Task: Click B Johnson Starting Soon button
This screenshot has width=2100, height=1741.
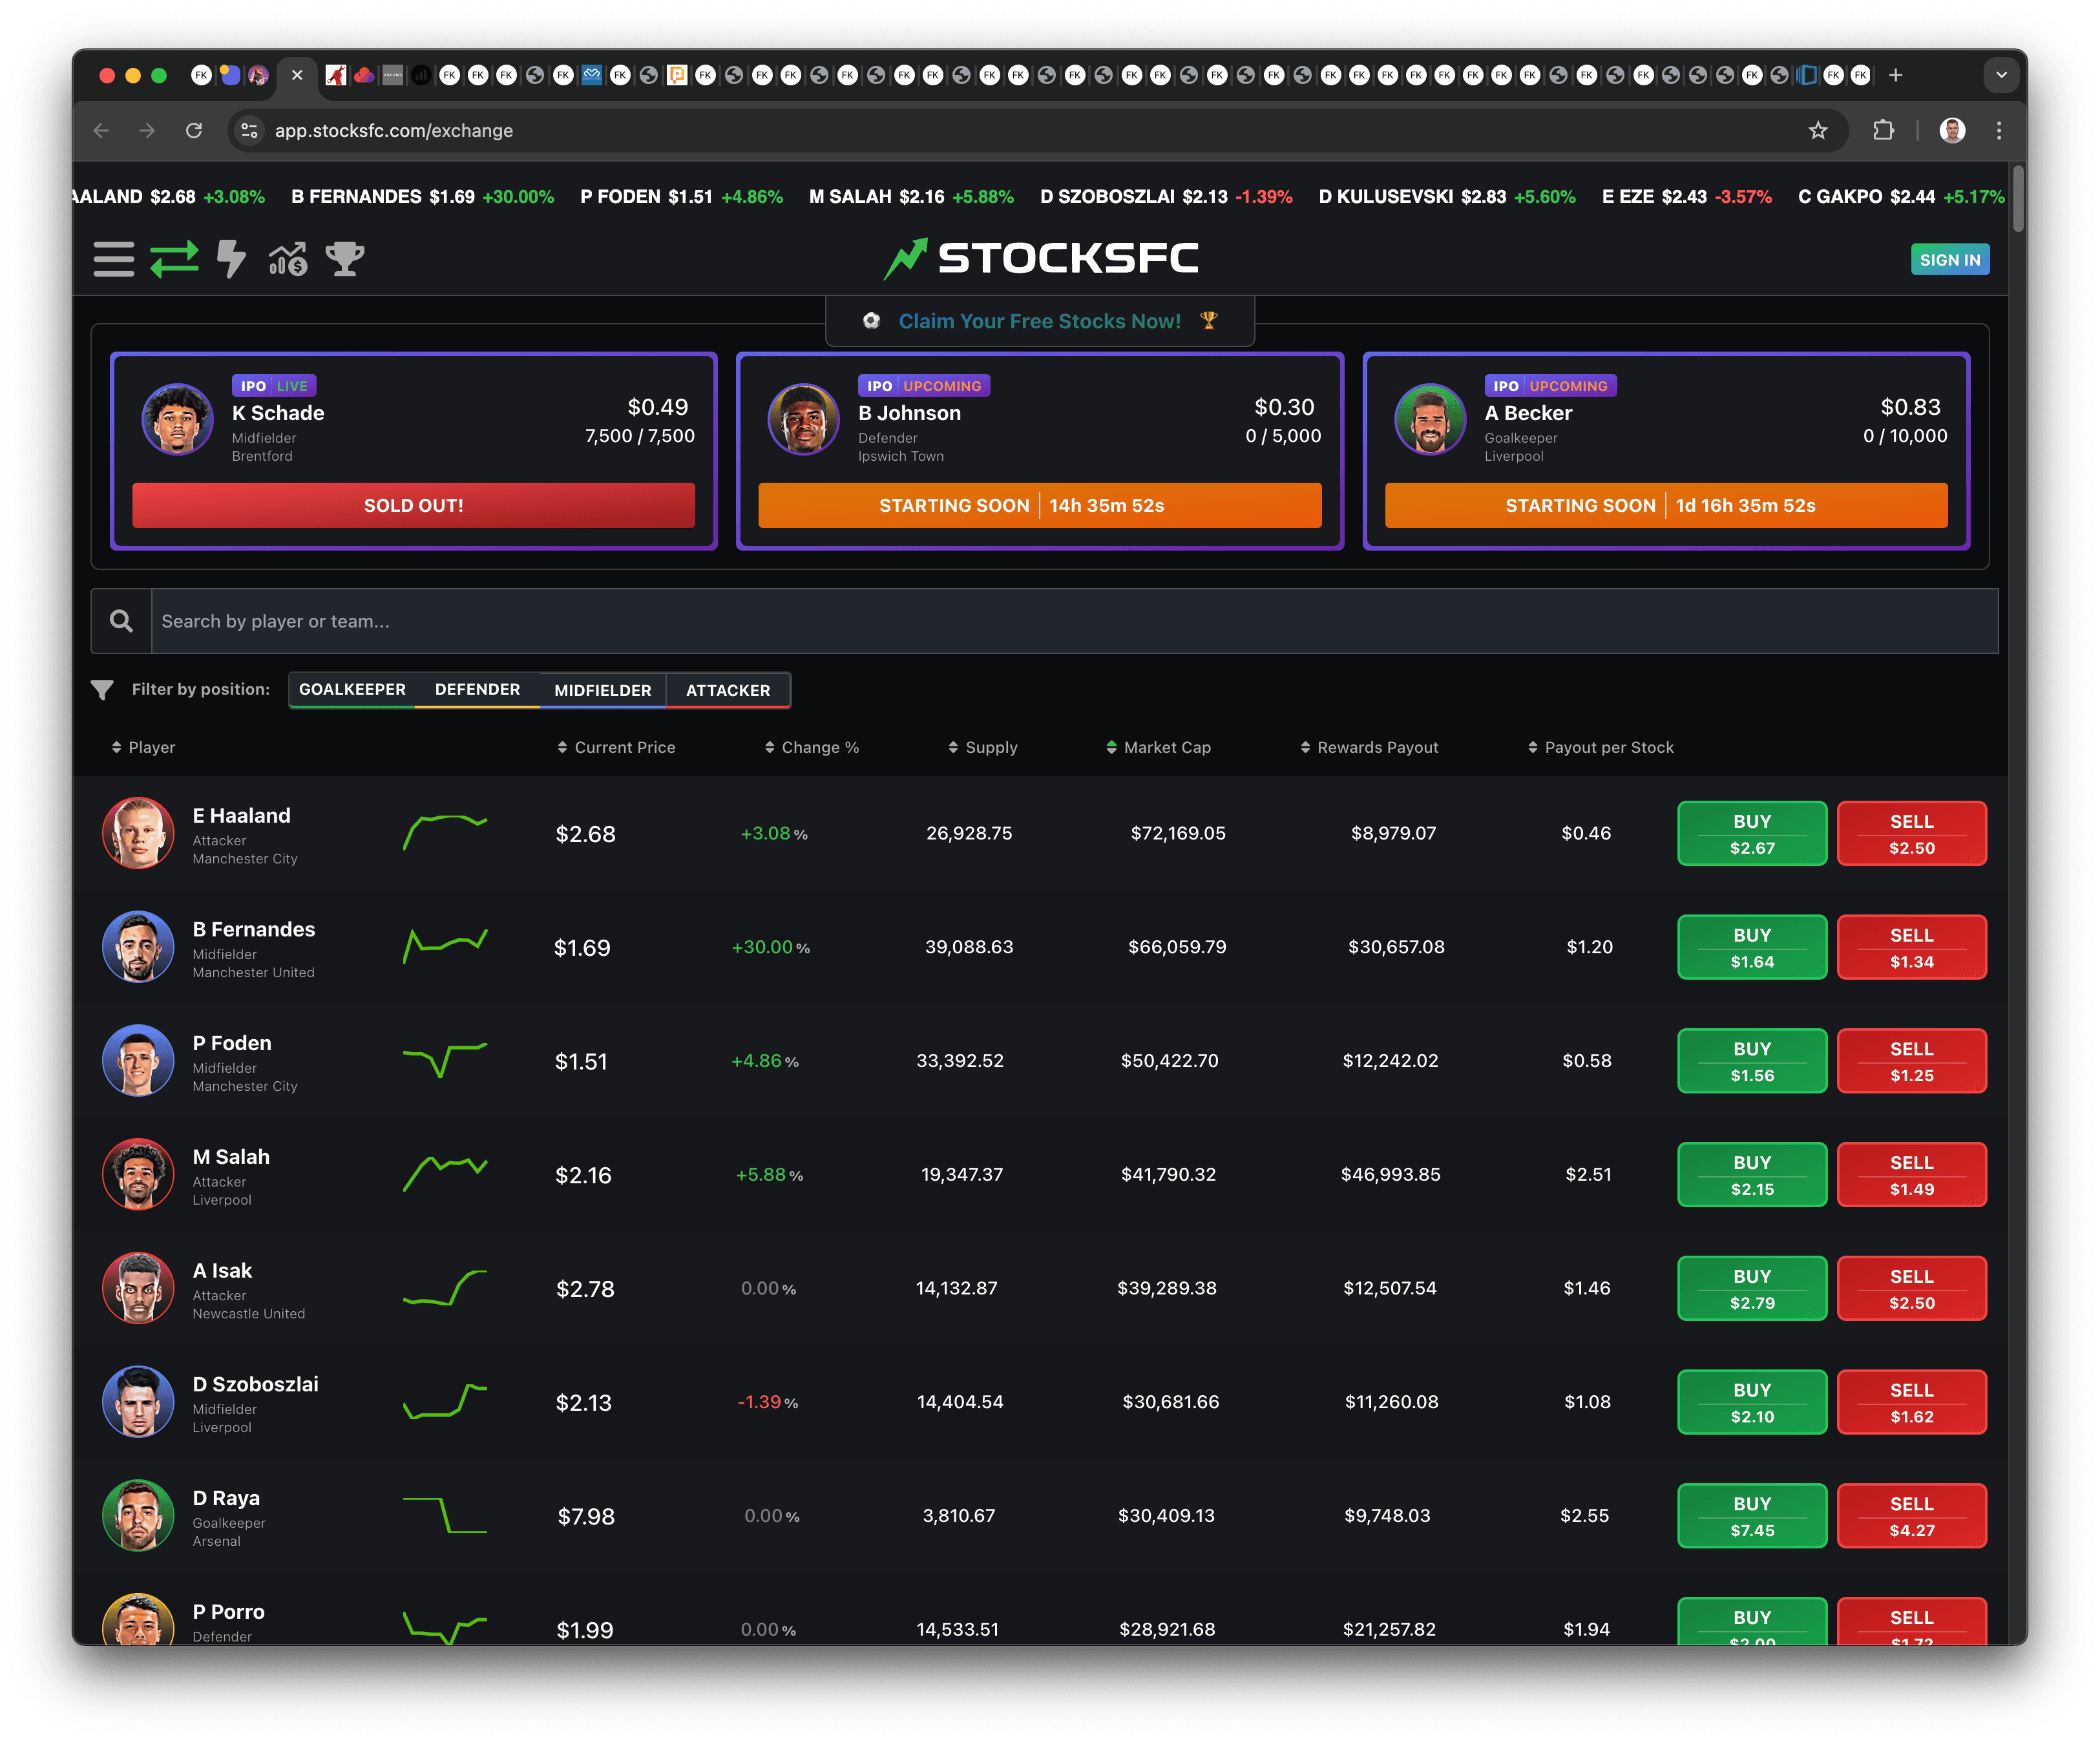Action: (1039, 505)
